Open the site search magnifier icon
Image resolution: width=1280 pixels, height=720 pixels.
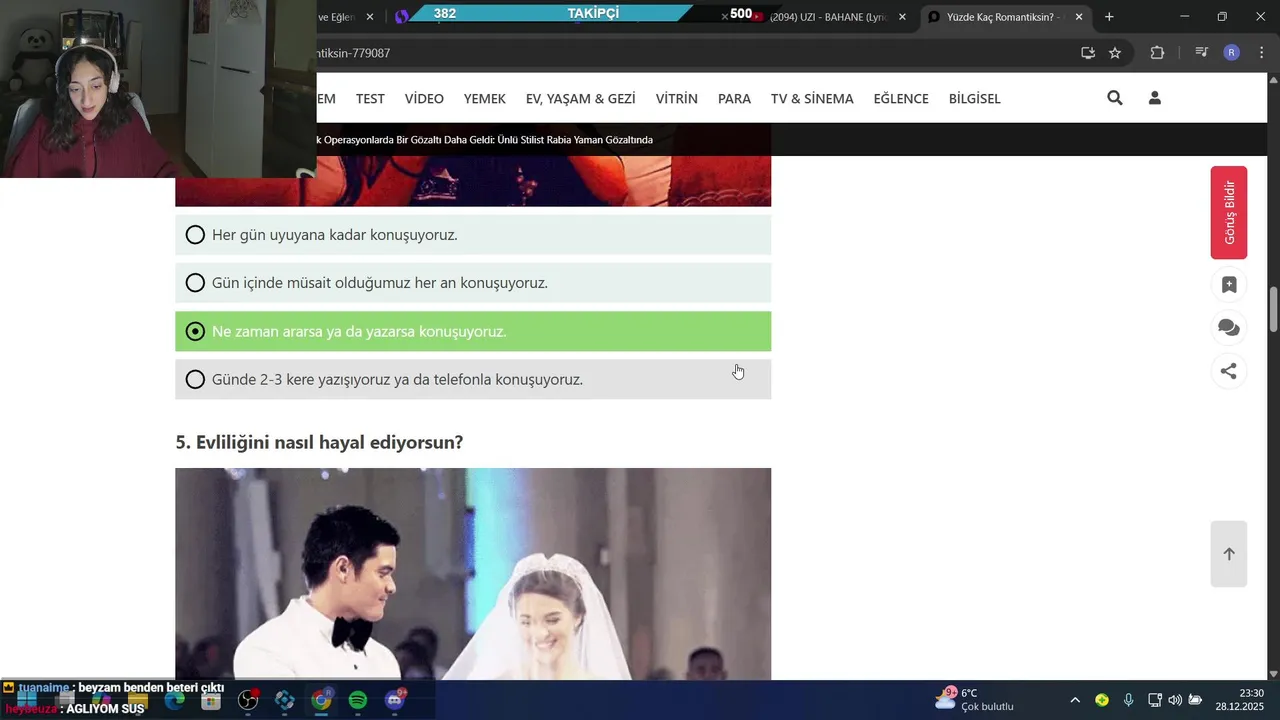tap(1115, 98)
